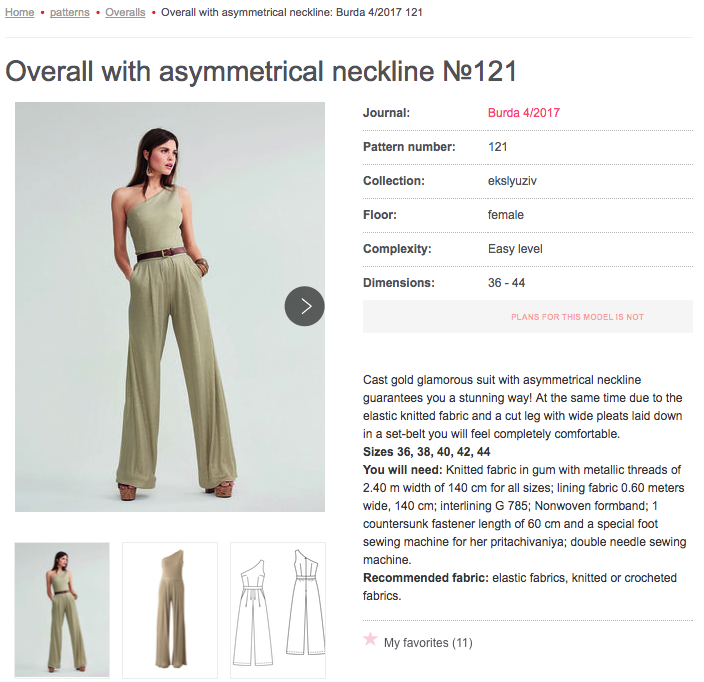Image resolution: width=704 pixels, height=682 pixels.
Task: Select the jumpsuit on mannequin thumbnail
Action: (x=170, y=610)
